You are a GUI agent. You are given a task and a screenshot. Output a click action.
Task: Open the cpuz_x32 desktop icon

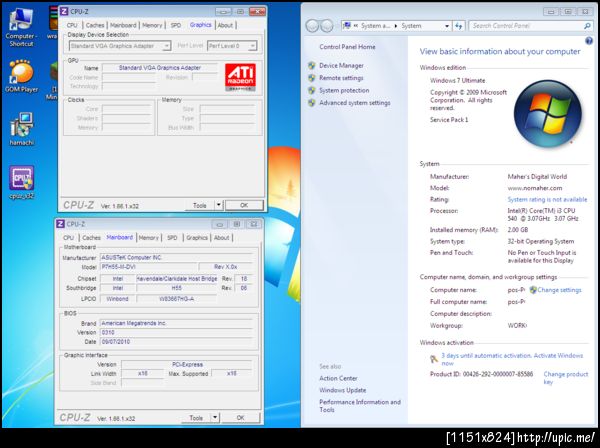coord(21,182)
